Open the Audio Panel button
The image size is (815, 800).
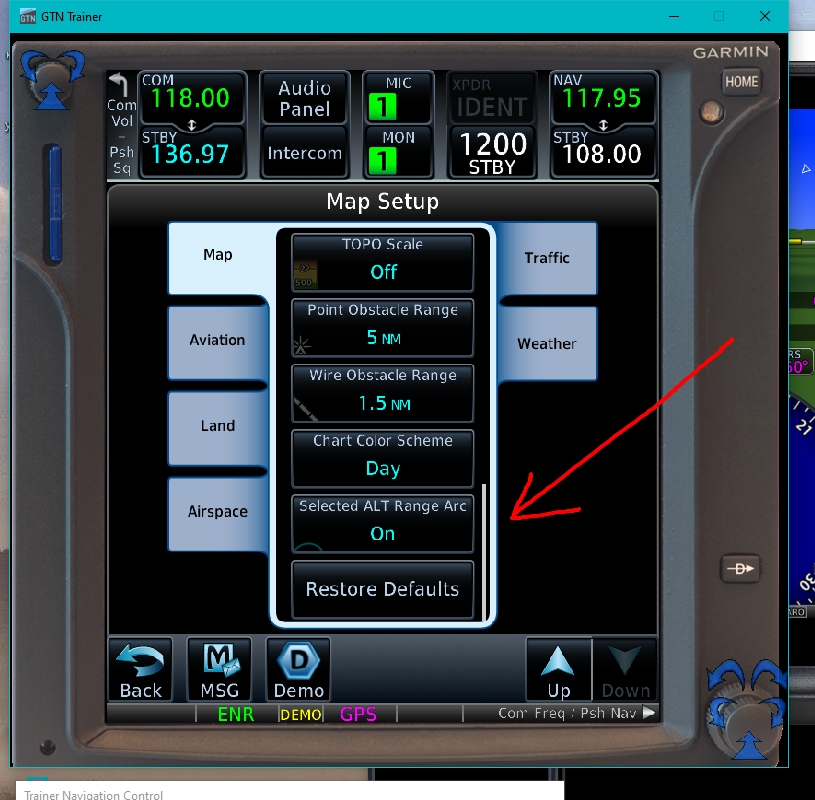click(305, 98)
